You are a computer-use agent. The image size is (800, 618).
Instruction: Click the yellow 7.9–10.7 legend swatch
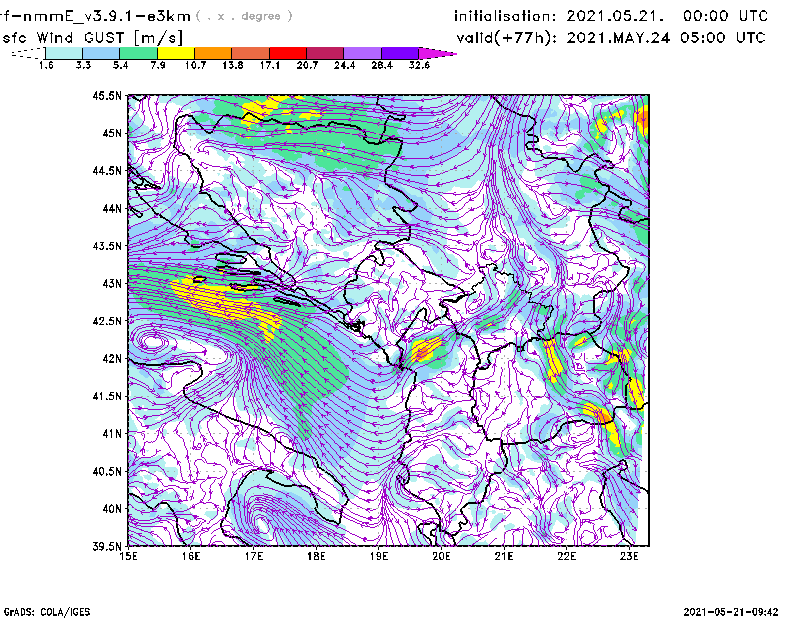tap(176, 53)
